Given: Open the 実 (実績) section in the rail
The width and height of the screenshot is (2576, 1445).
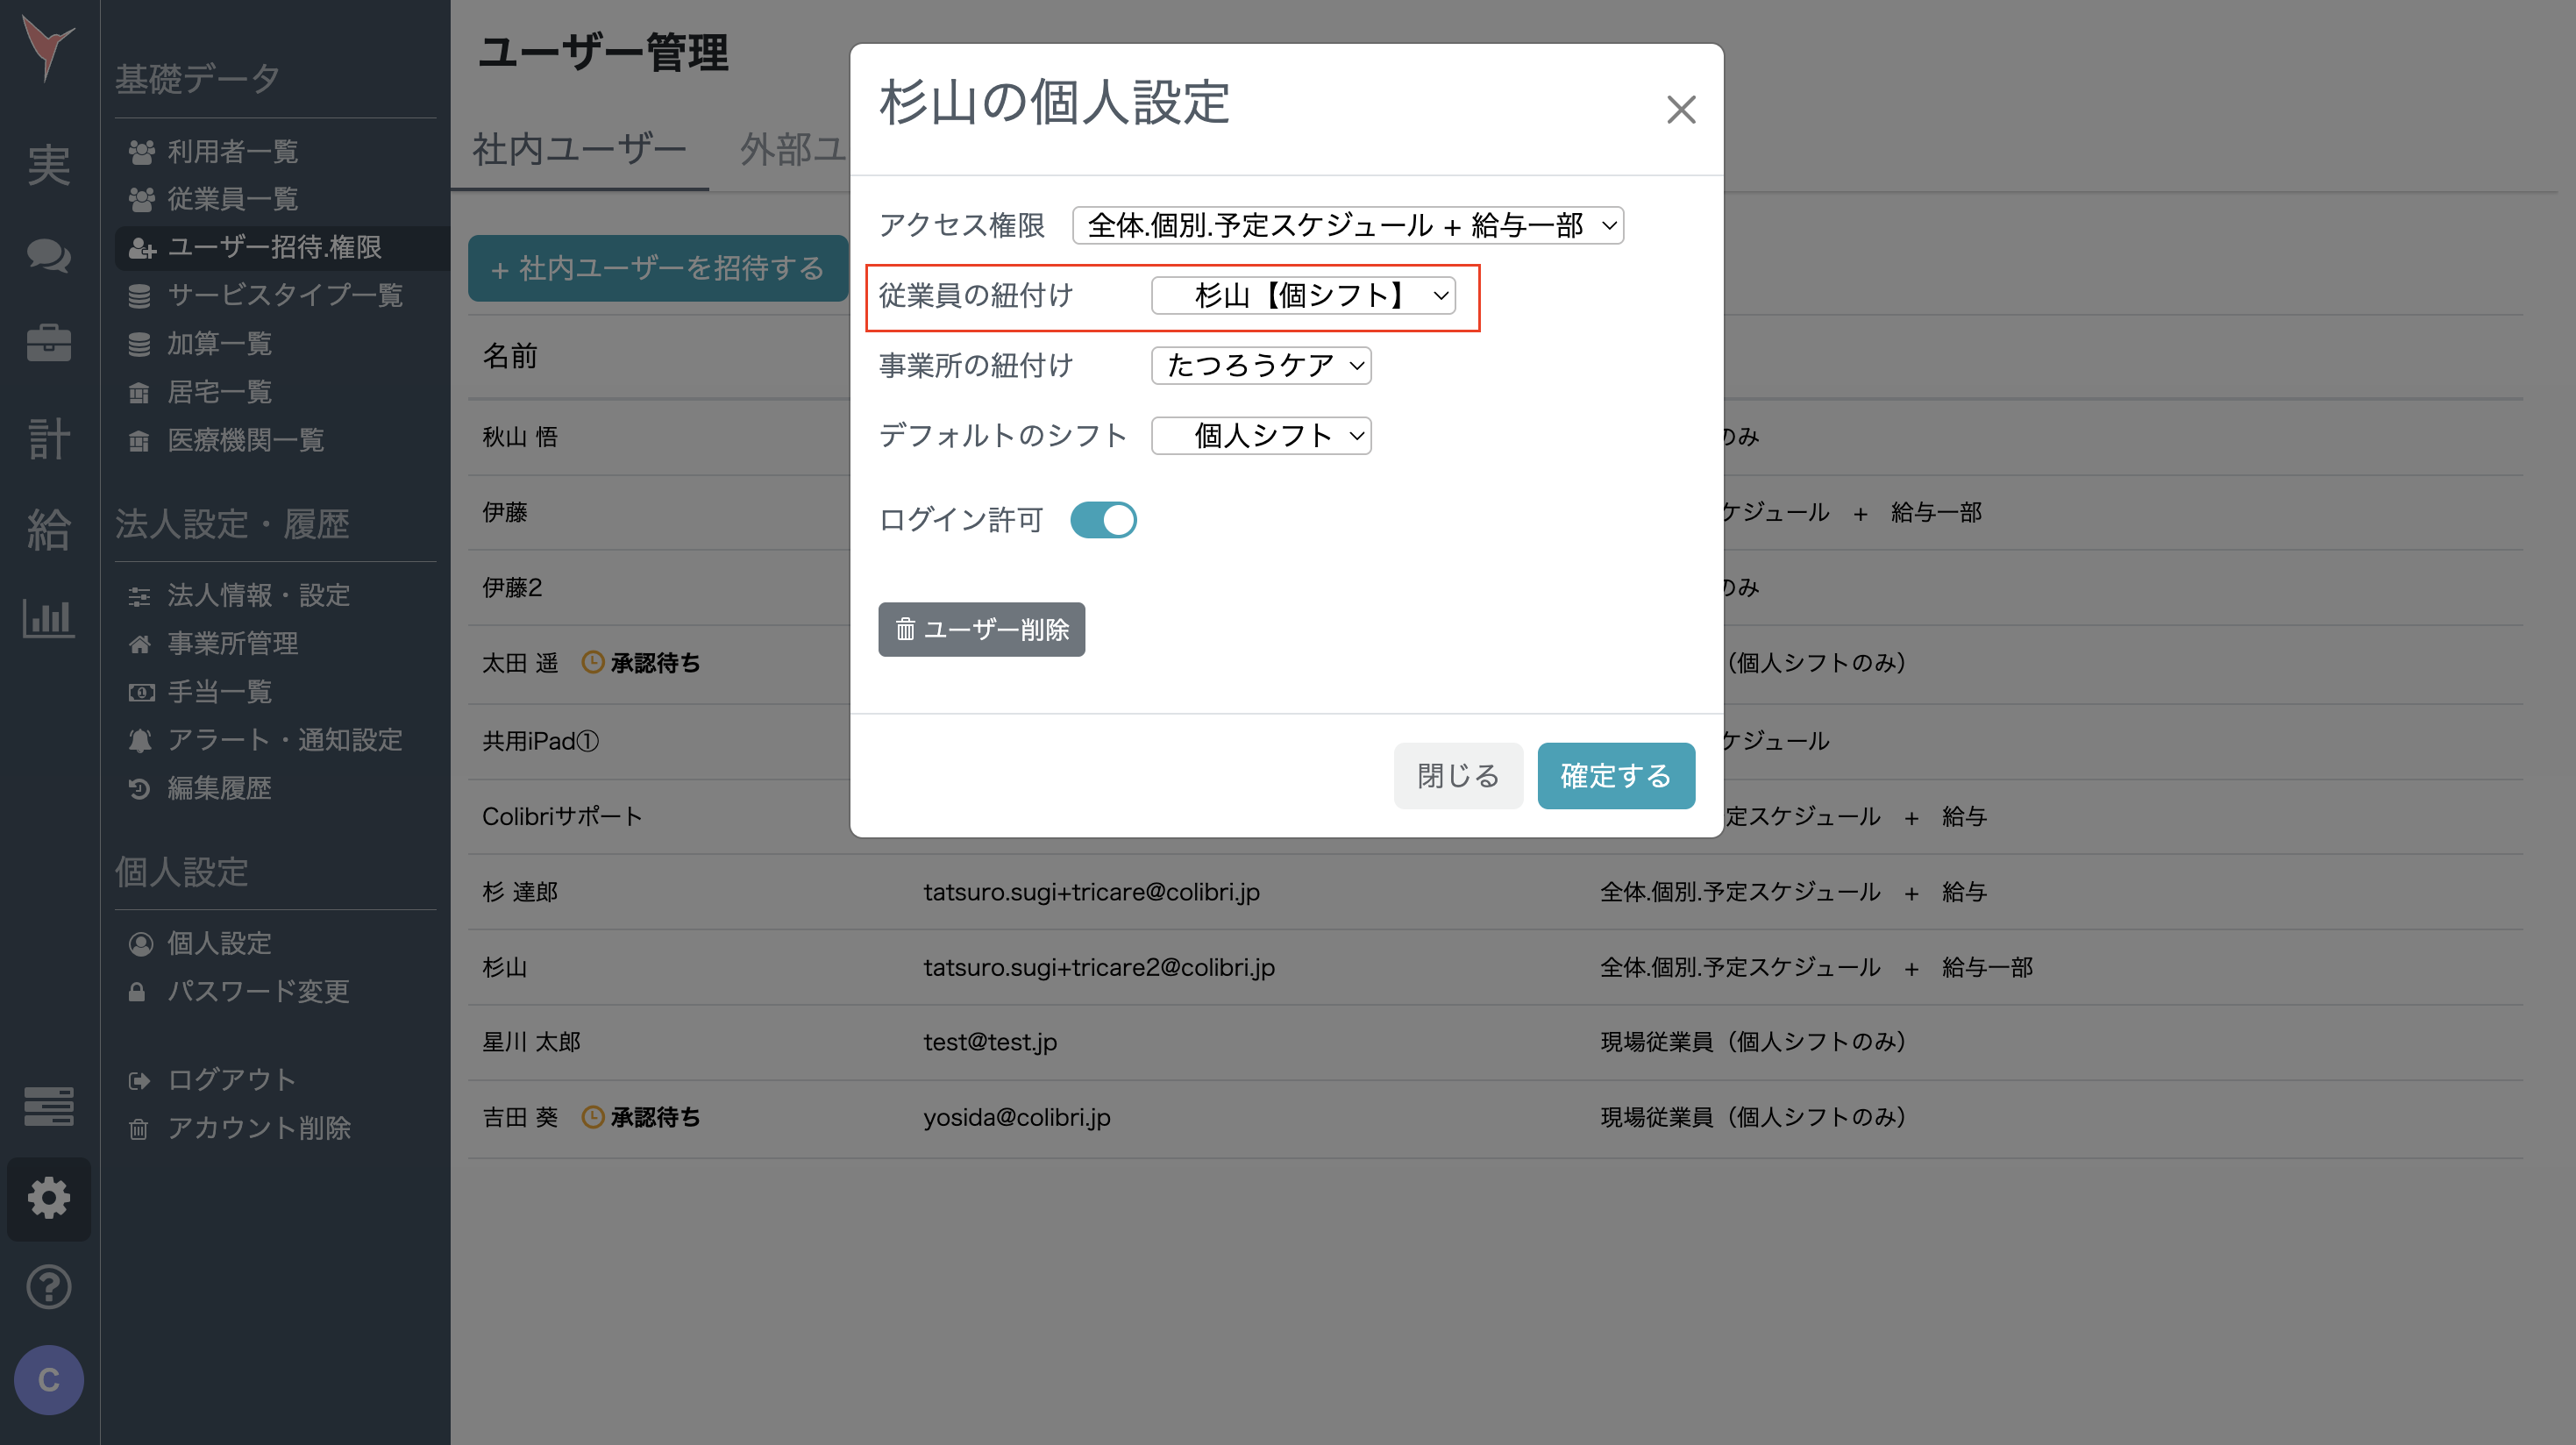Looking at the screenshot, I should tap(49, 166).
